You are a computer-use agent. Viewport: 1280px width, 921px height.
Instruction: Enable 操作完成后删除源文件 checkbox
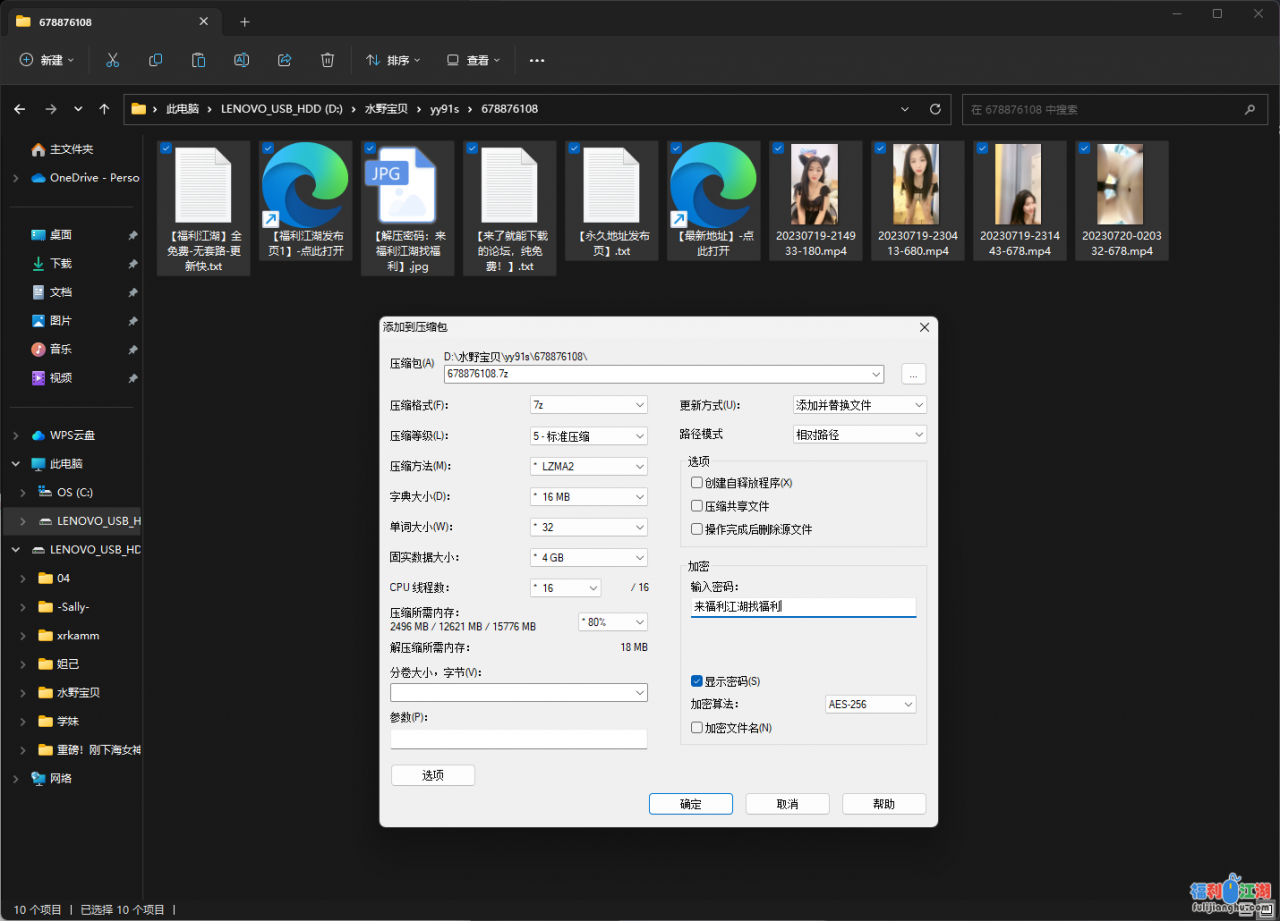point(697,529)
